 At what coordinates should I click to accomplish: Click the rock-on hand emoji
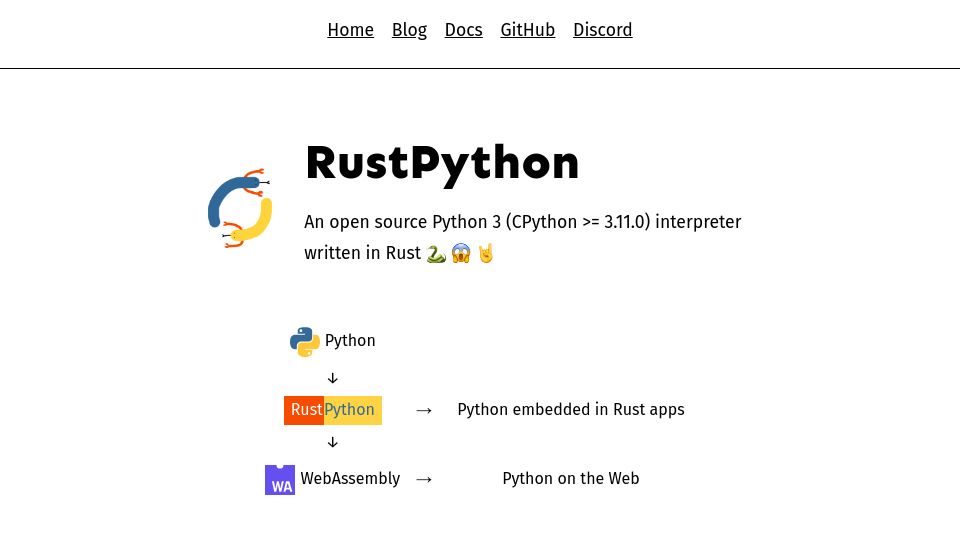[486, 253]
